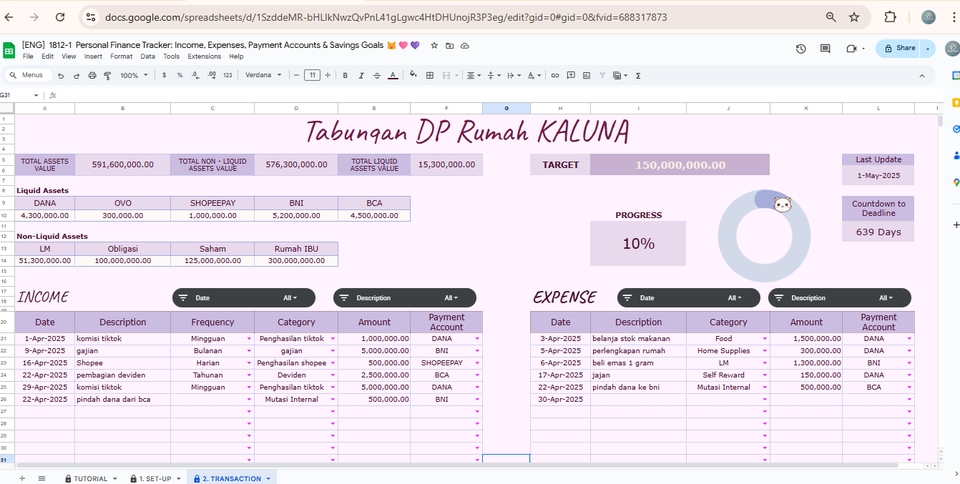Screen dimensions: 960x484
Task: Reload the page in browser
Action: coord(60,17)
